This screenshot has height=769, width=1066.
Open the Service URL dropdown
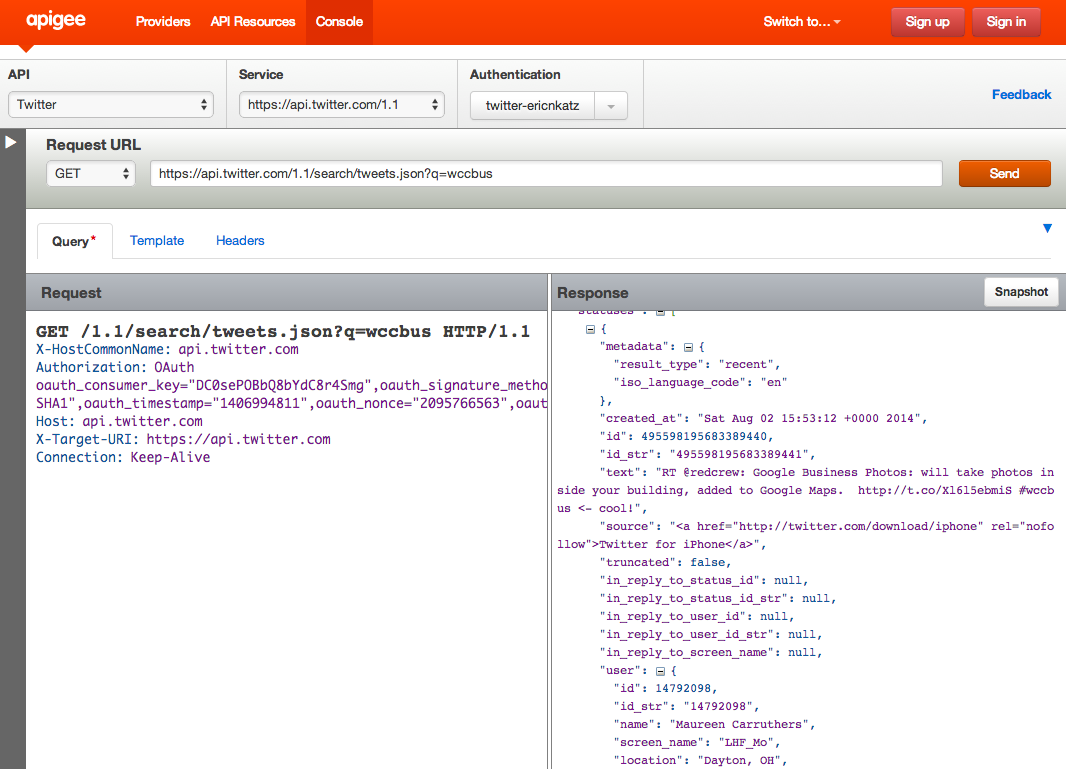(342, 105)
